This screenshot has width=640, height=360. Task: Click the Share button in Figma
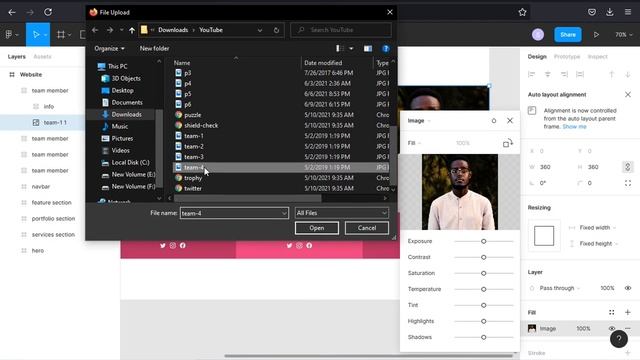[x=568, y=35]
